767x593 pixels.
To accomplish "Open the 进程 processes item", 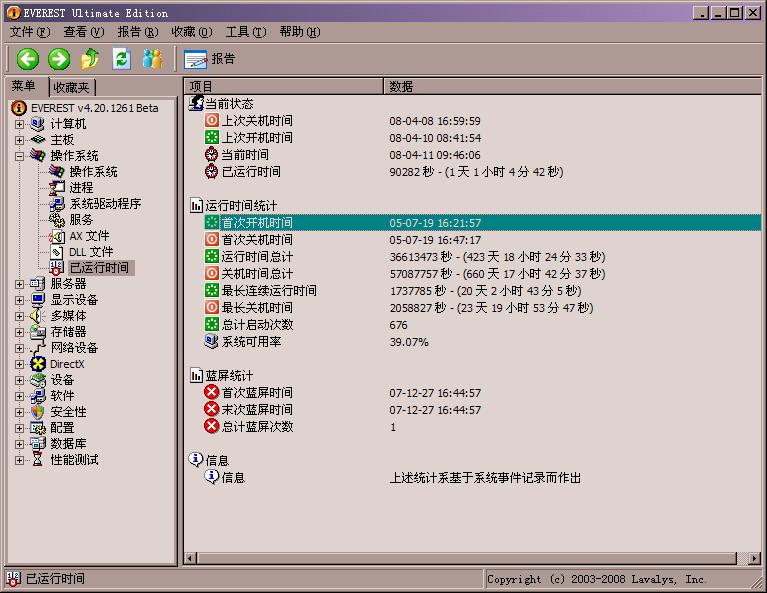I will tap(81, 188).
